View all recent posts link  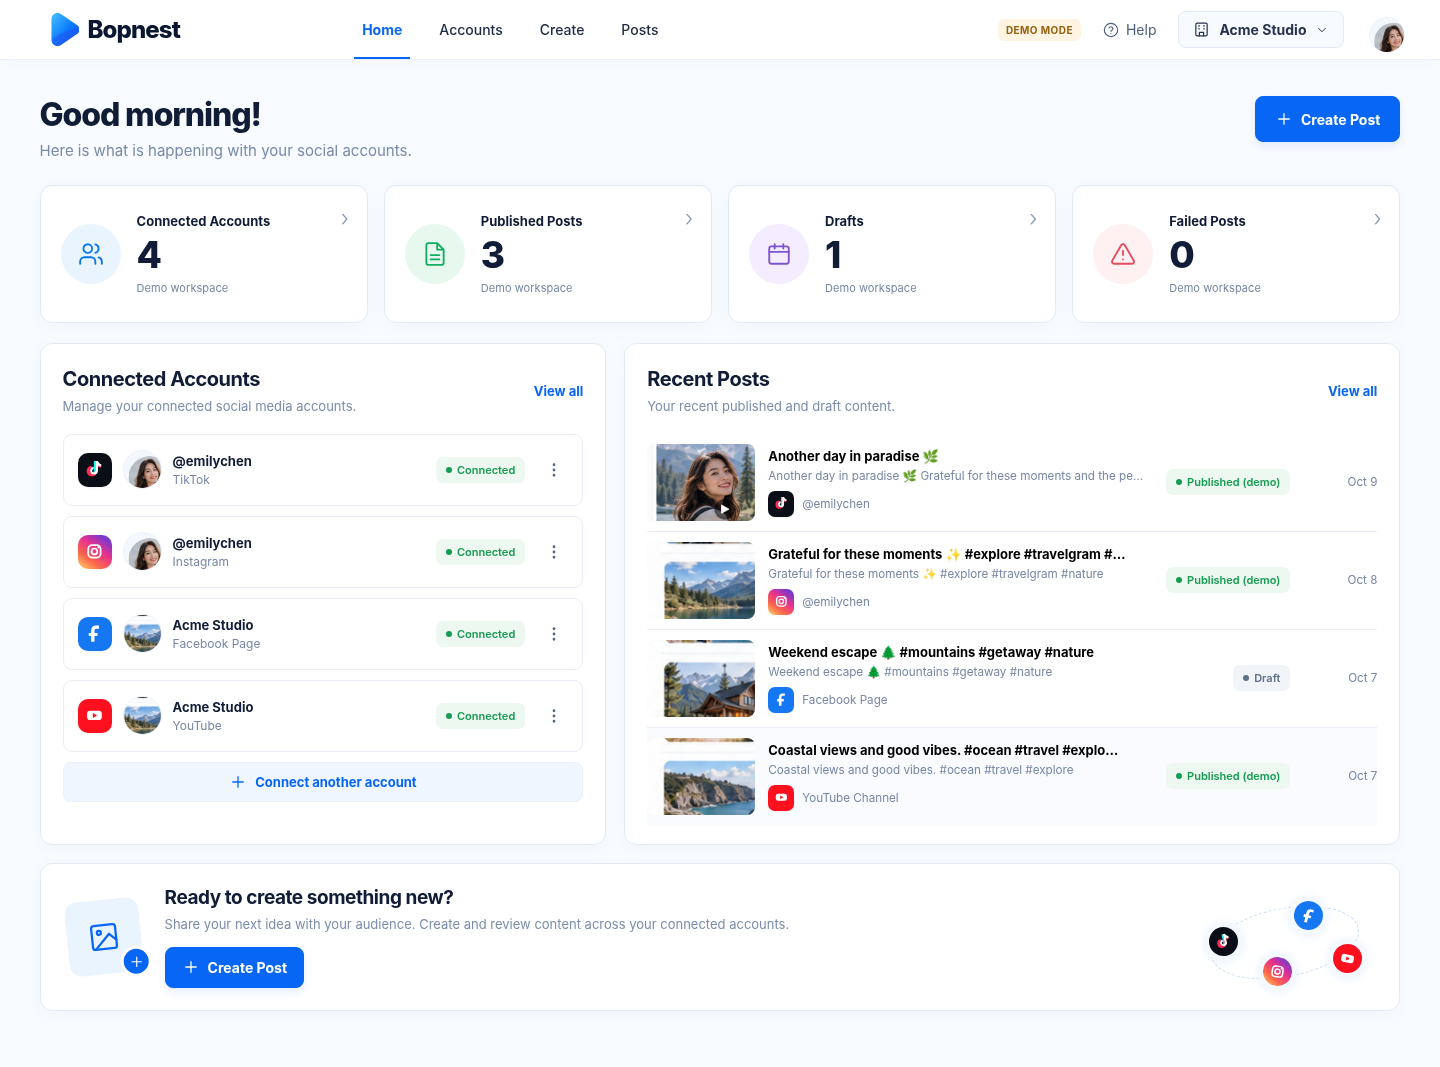1352,391
